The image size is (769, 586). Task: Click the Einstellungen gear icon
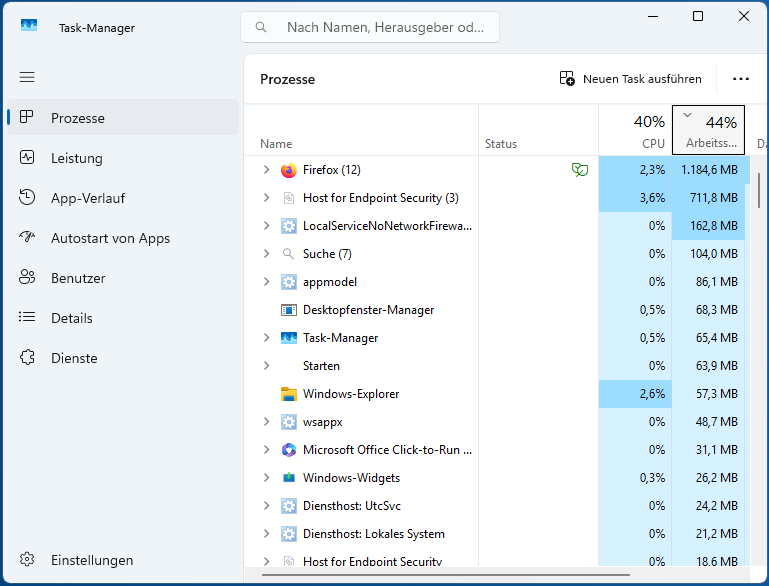point(26,560)
